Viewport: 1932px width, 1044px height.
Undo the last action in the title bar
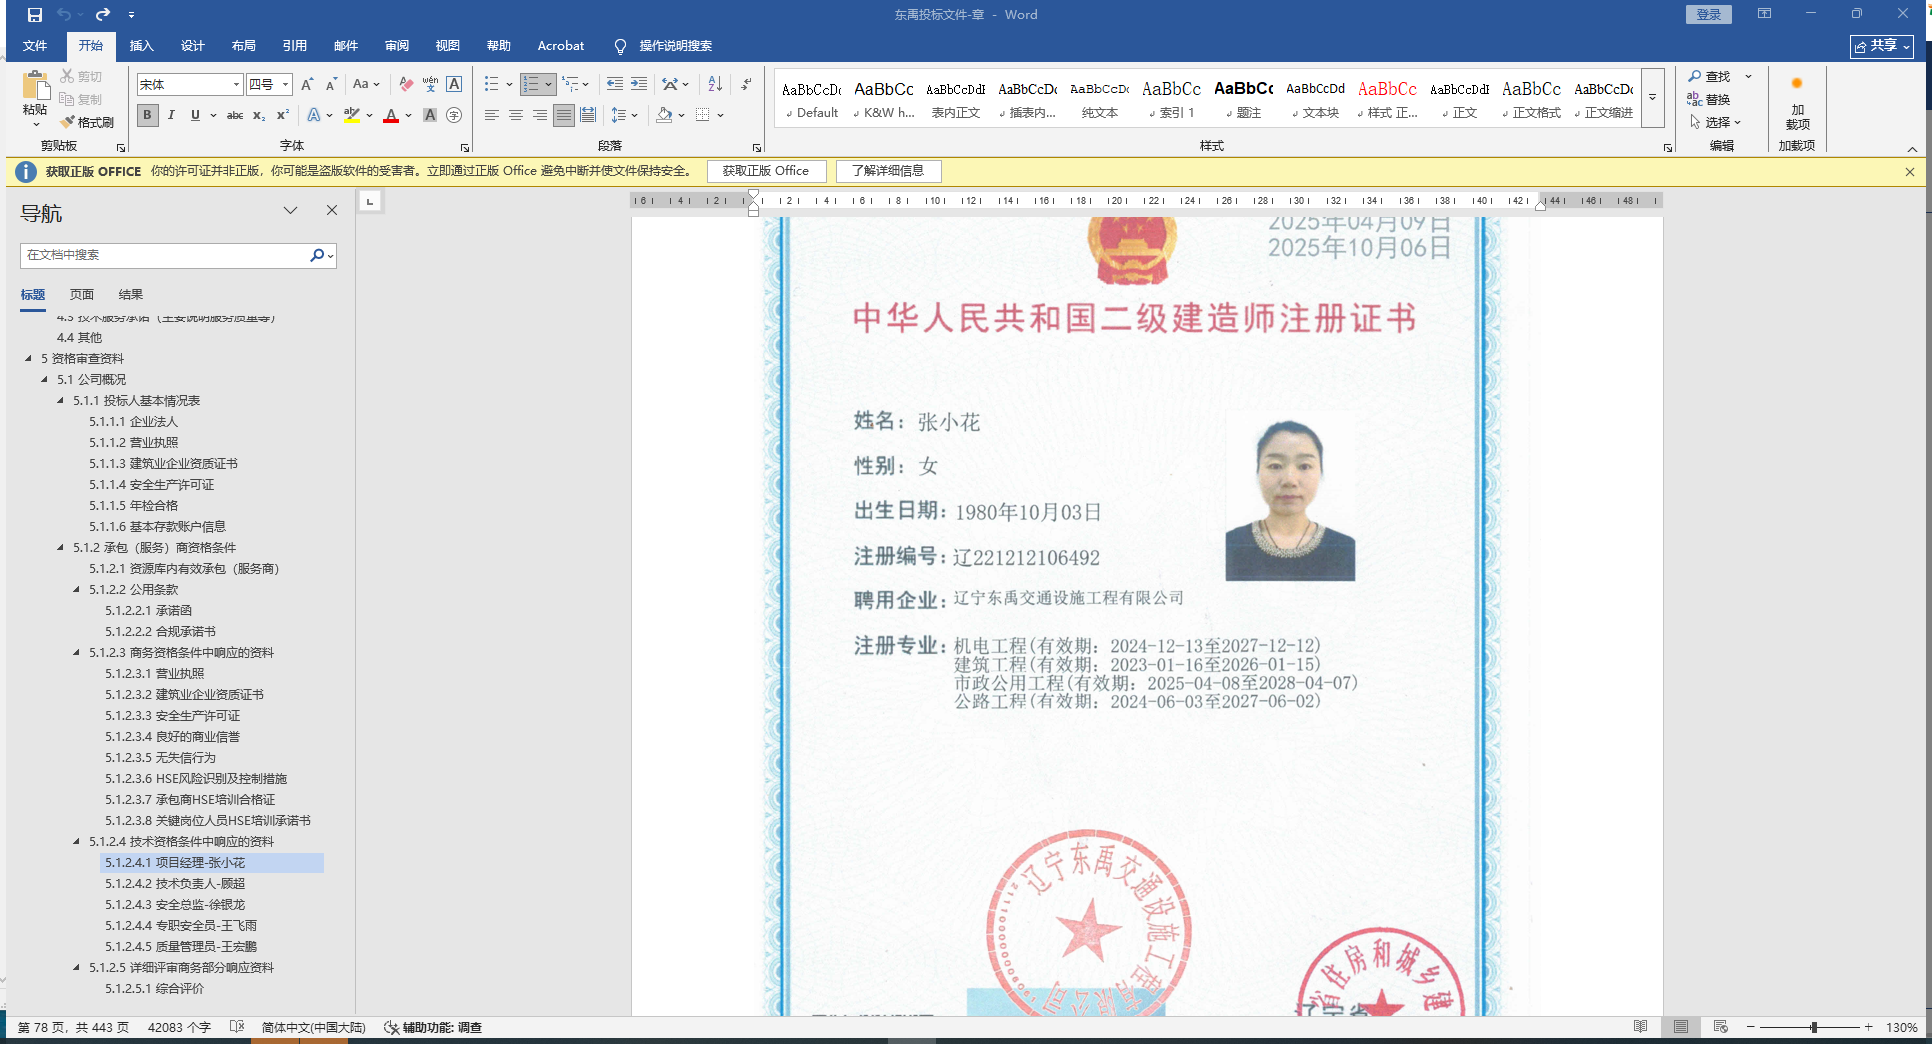coord(64,15)
